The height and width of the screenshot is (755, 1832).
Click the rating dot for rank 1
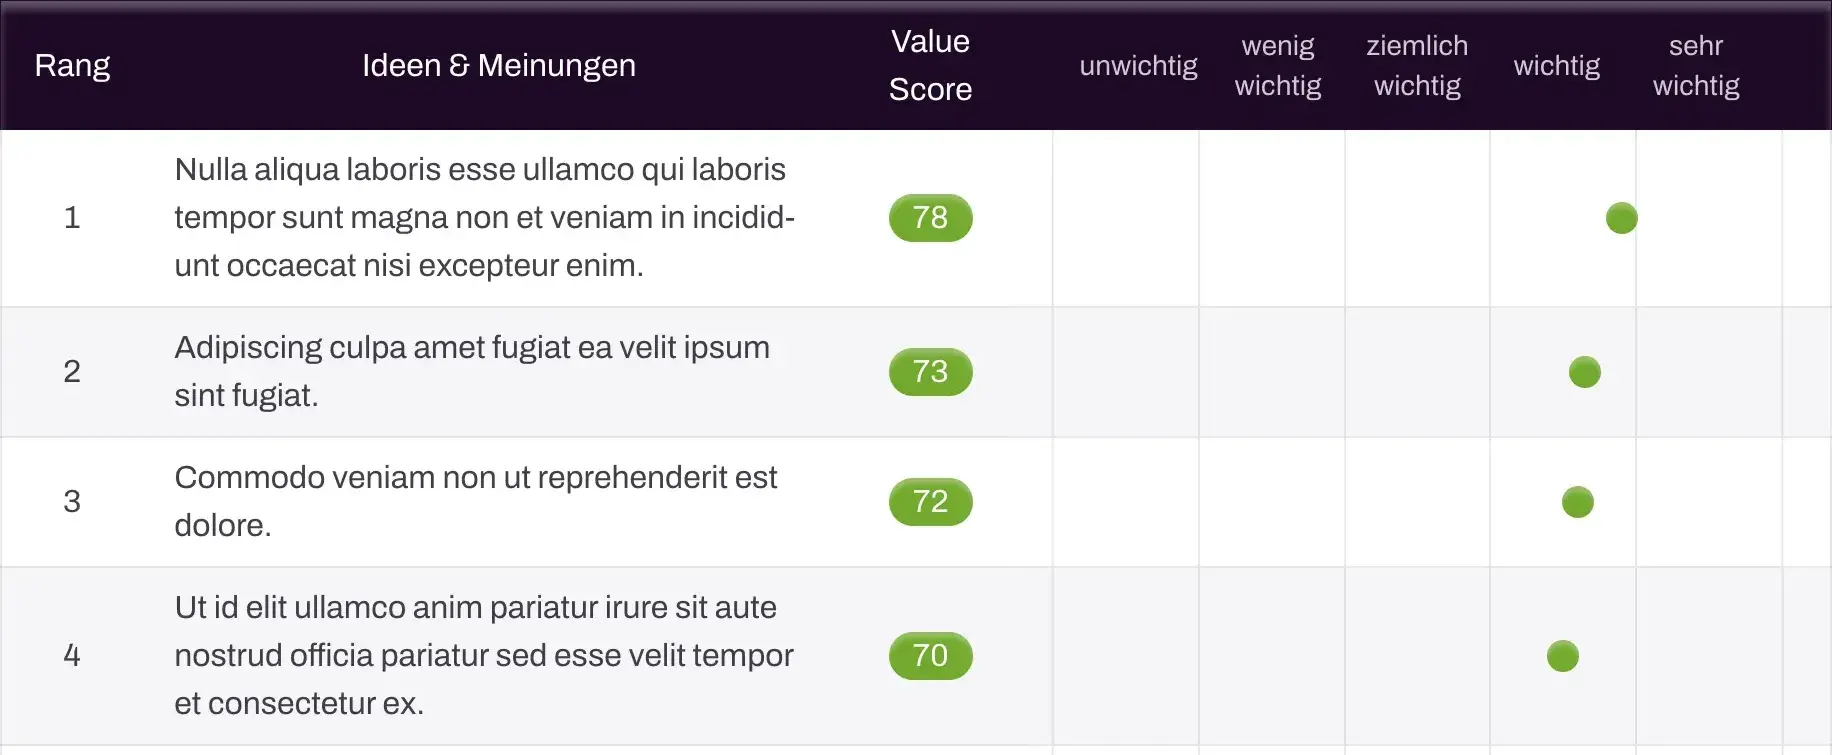click(1621, 218)
